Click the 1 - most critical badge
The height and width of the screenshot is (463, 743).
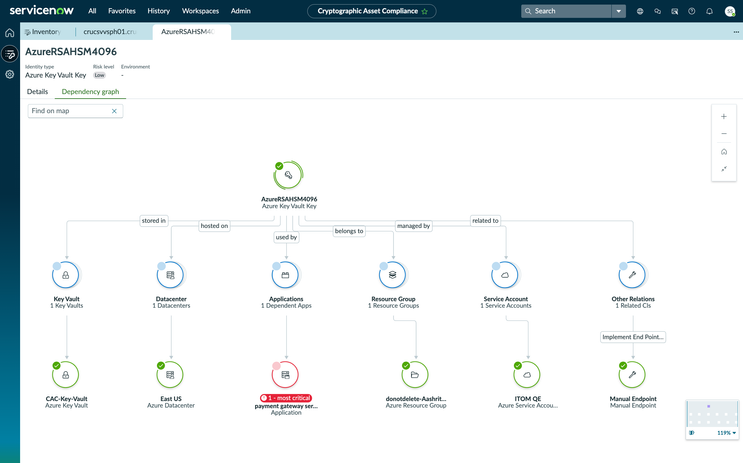point(286,398)
